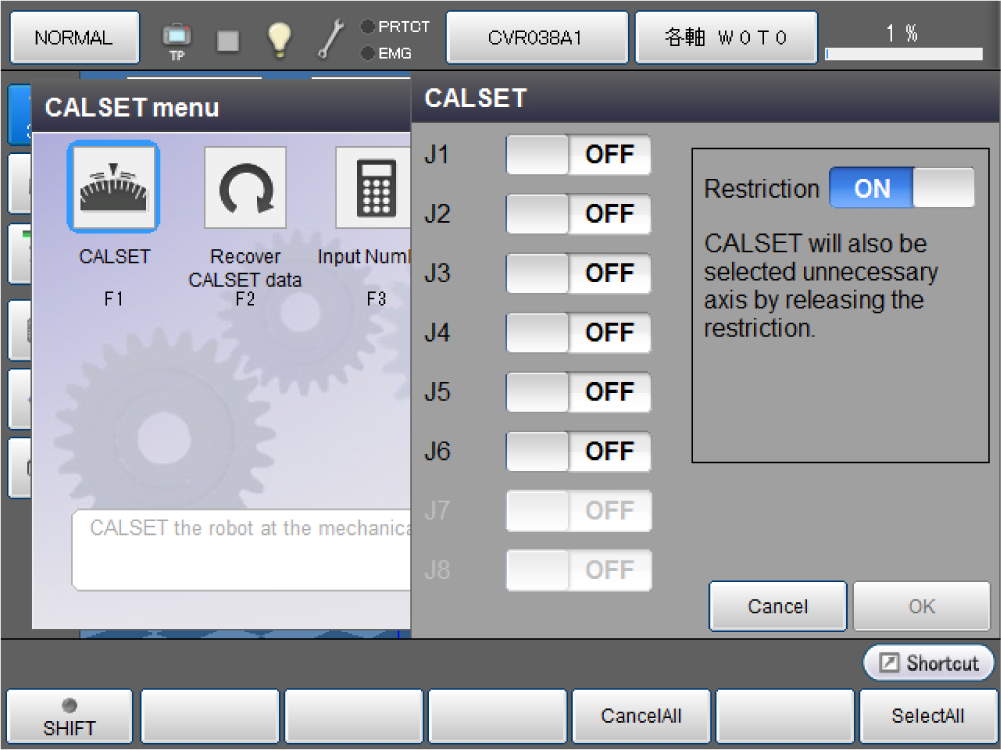The height and width of the screenshot is (750, 1001).
Task: Click the 1% speed progress bar
Action: click(x=904, y=53)
